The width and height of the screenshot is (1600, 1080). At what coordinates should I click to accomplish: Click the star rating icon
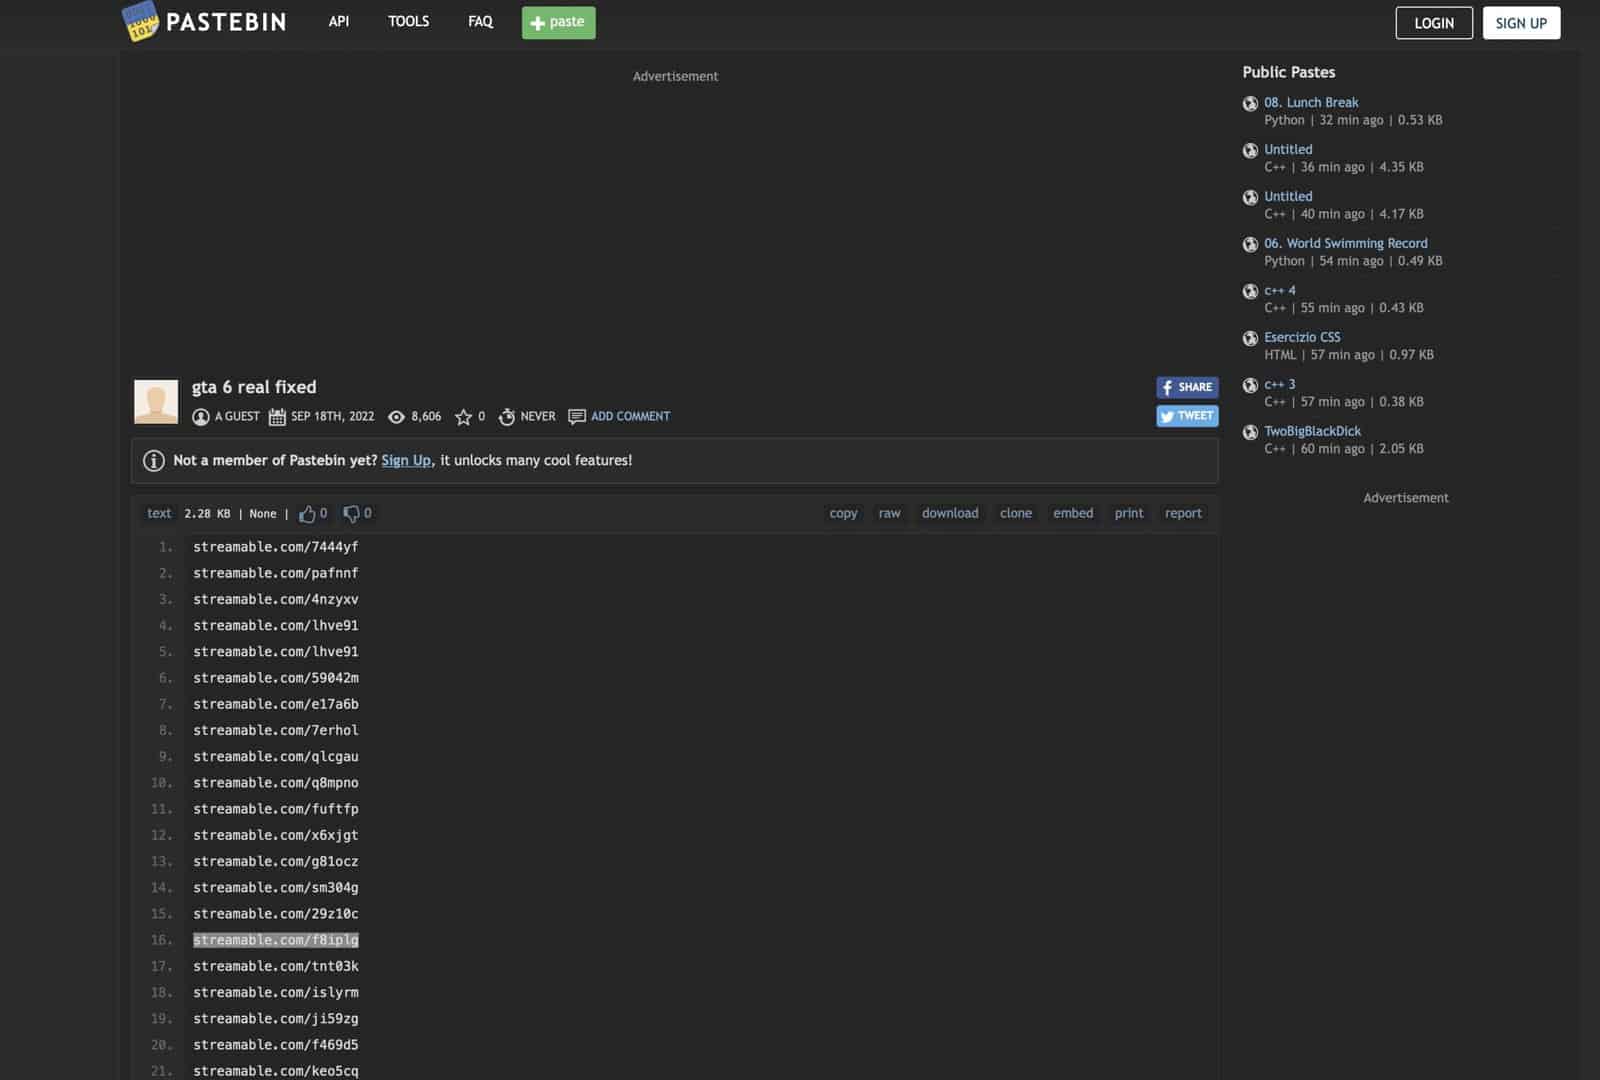coord(463,417)
